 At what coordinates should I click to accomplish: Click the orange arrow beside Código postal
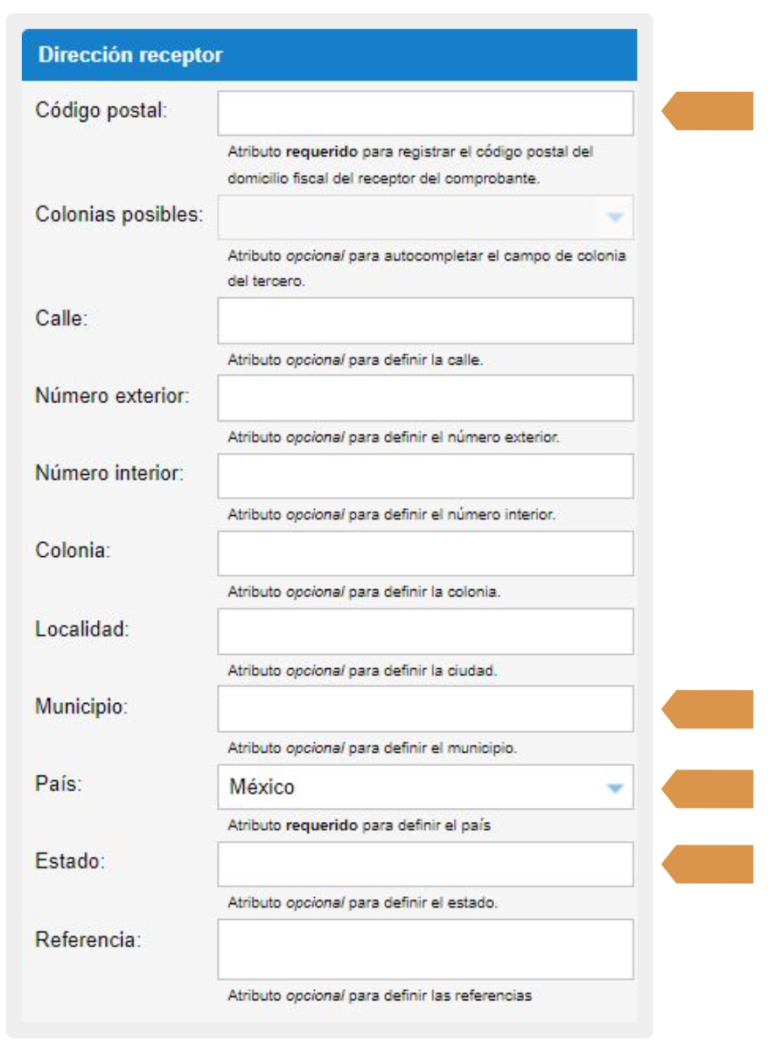coord(710,111)
